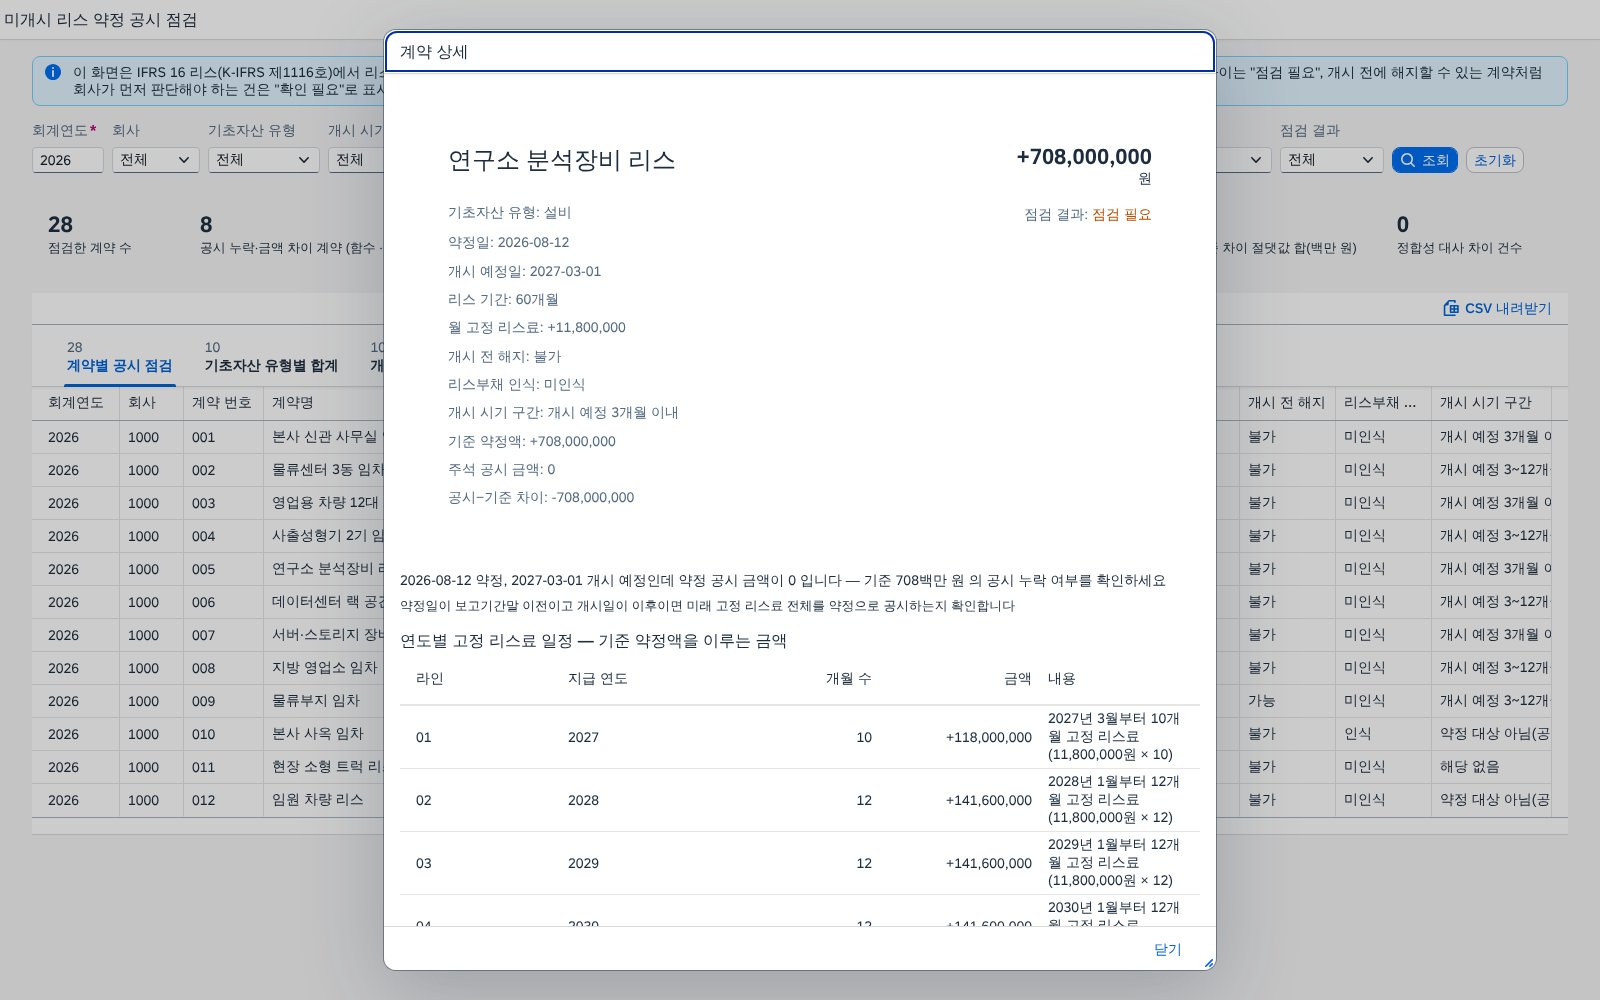Open the 기초자산 유형 dropdown
Viewport: 1600px width, 1000px height.
[x=263, y=160]
